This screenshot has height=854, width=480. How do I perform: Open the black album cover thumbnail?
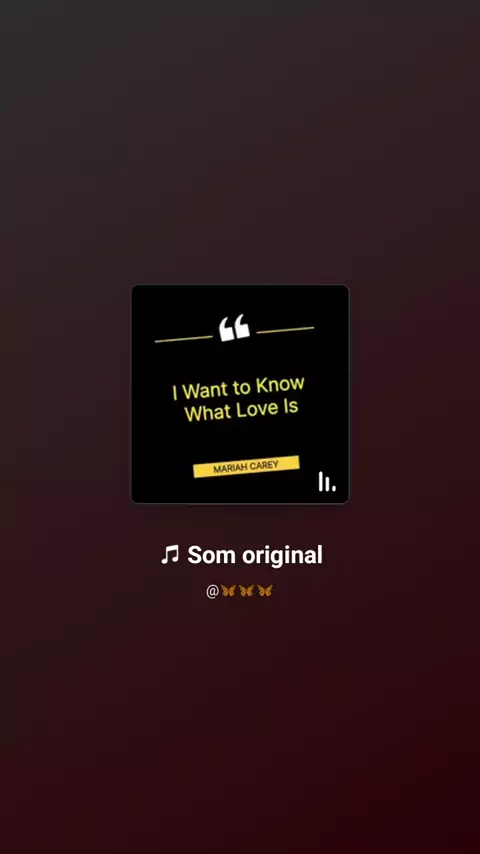click(x=240, y=394)
